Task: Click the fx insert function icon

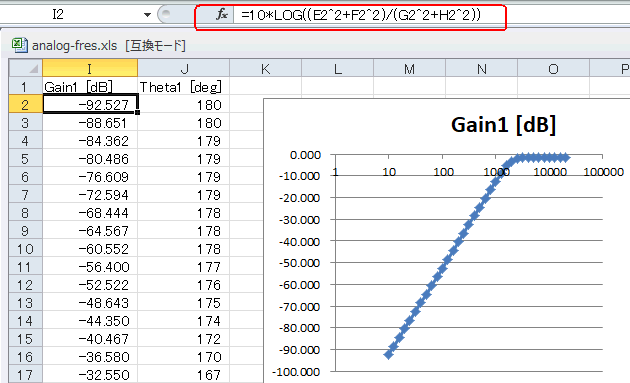Action: click(221, 15)
